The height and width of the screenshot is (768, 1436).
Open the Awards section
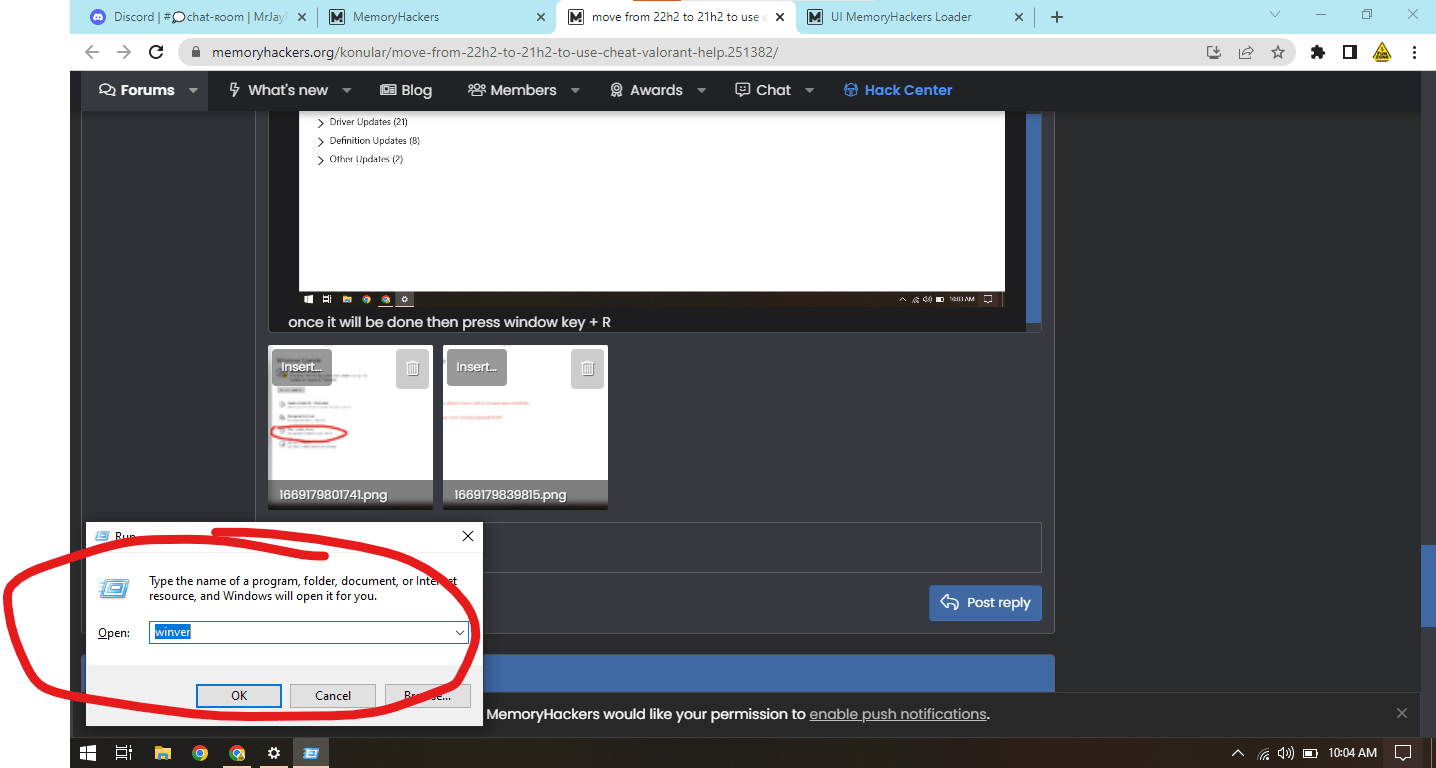[x=646, y=90]
